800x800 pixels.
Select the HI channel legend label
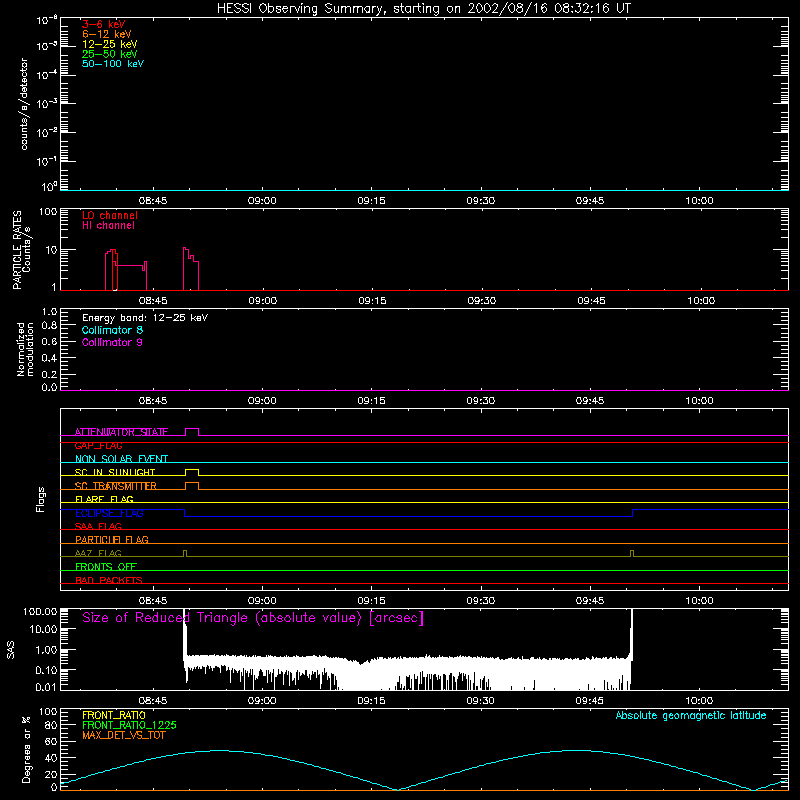pos(108,226)
